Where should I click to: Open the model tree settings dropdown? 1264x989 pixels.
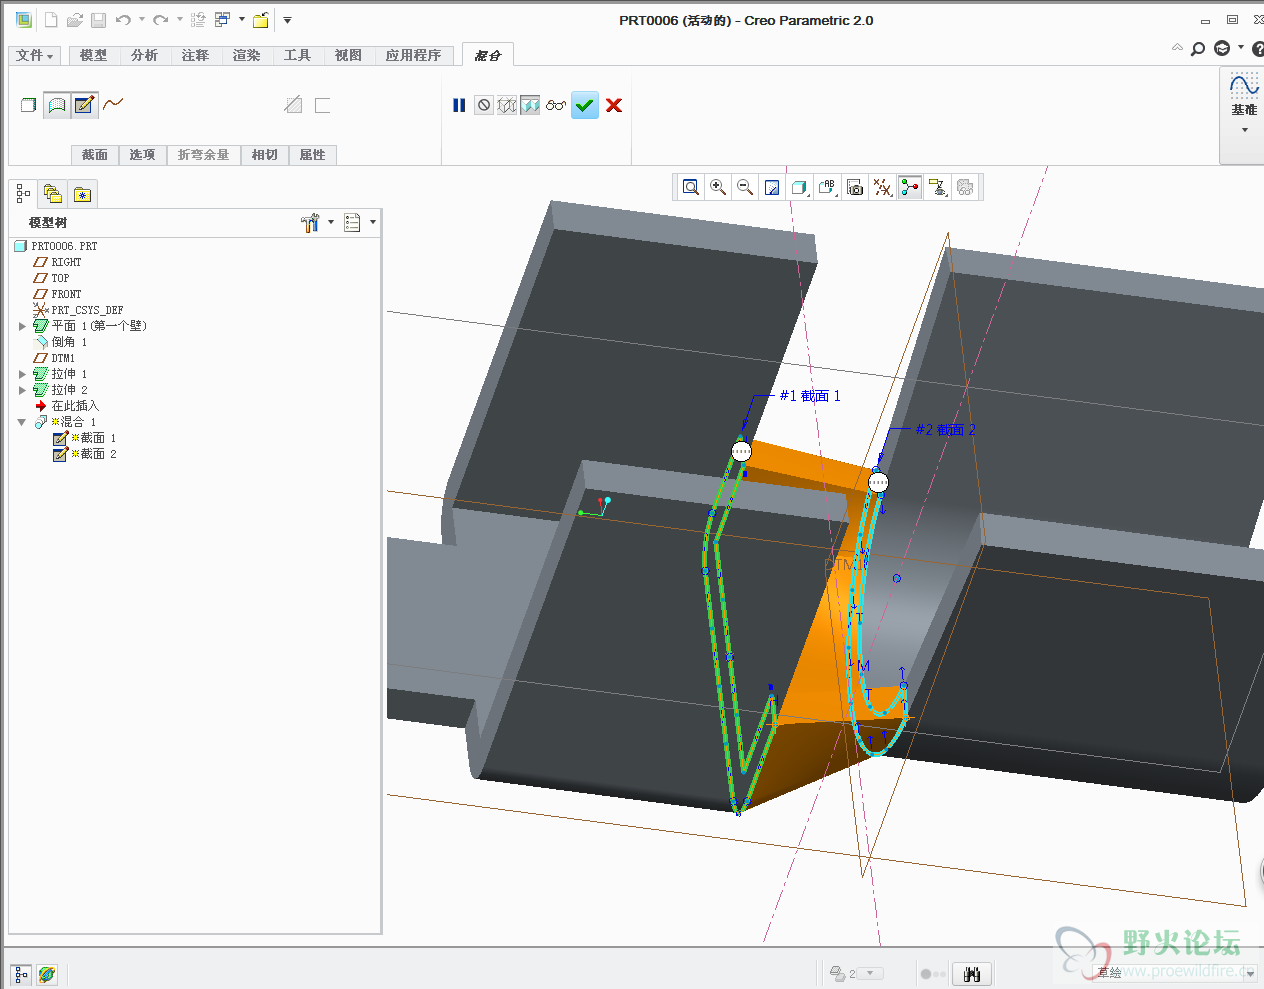coord(317,223)
